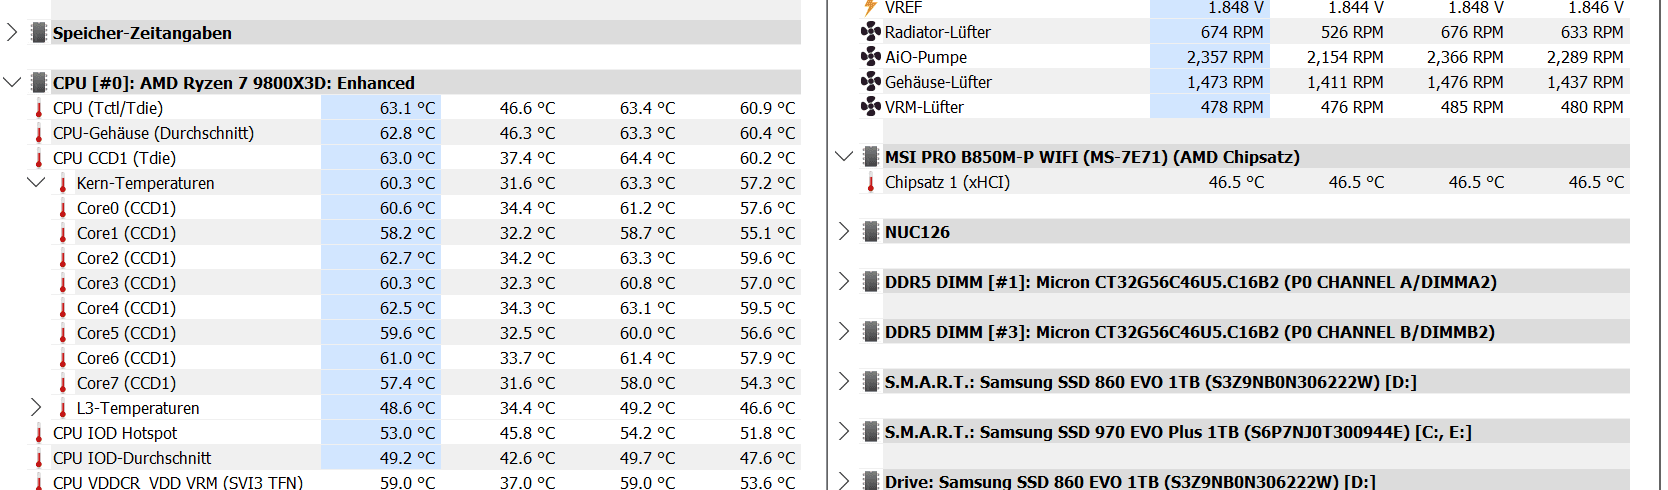
Task: Click thermometer icon of CPU (Tctl/Tdie)
Action: pos(39,108)
